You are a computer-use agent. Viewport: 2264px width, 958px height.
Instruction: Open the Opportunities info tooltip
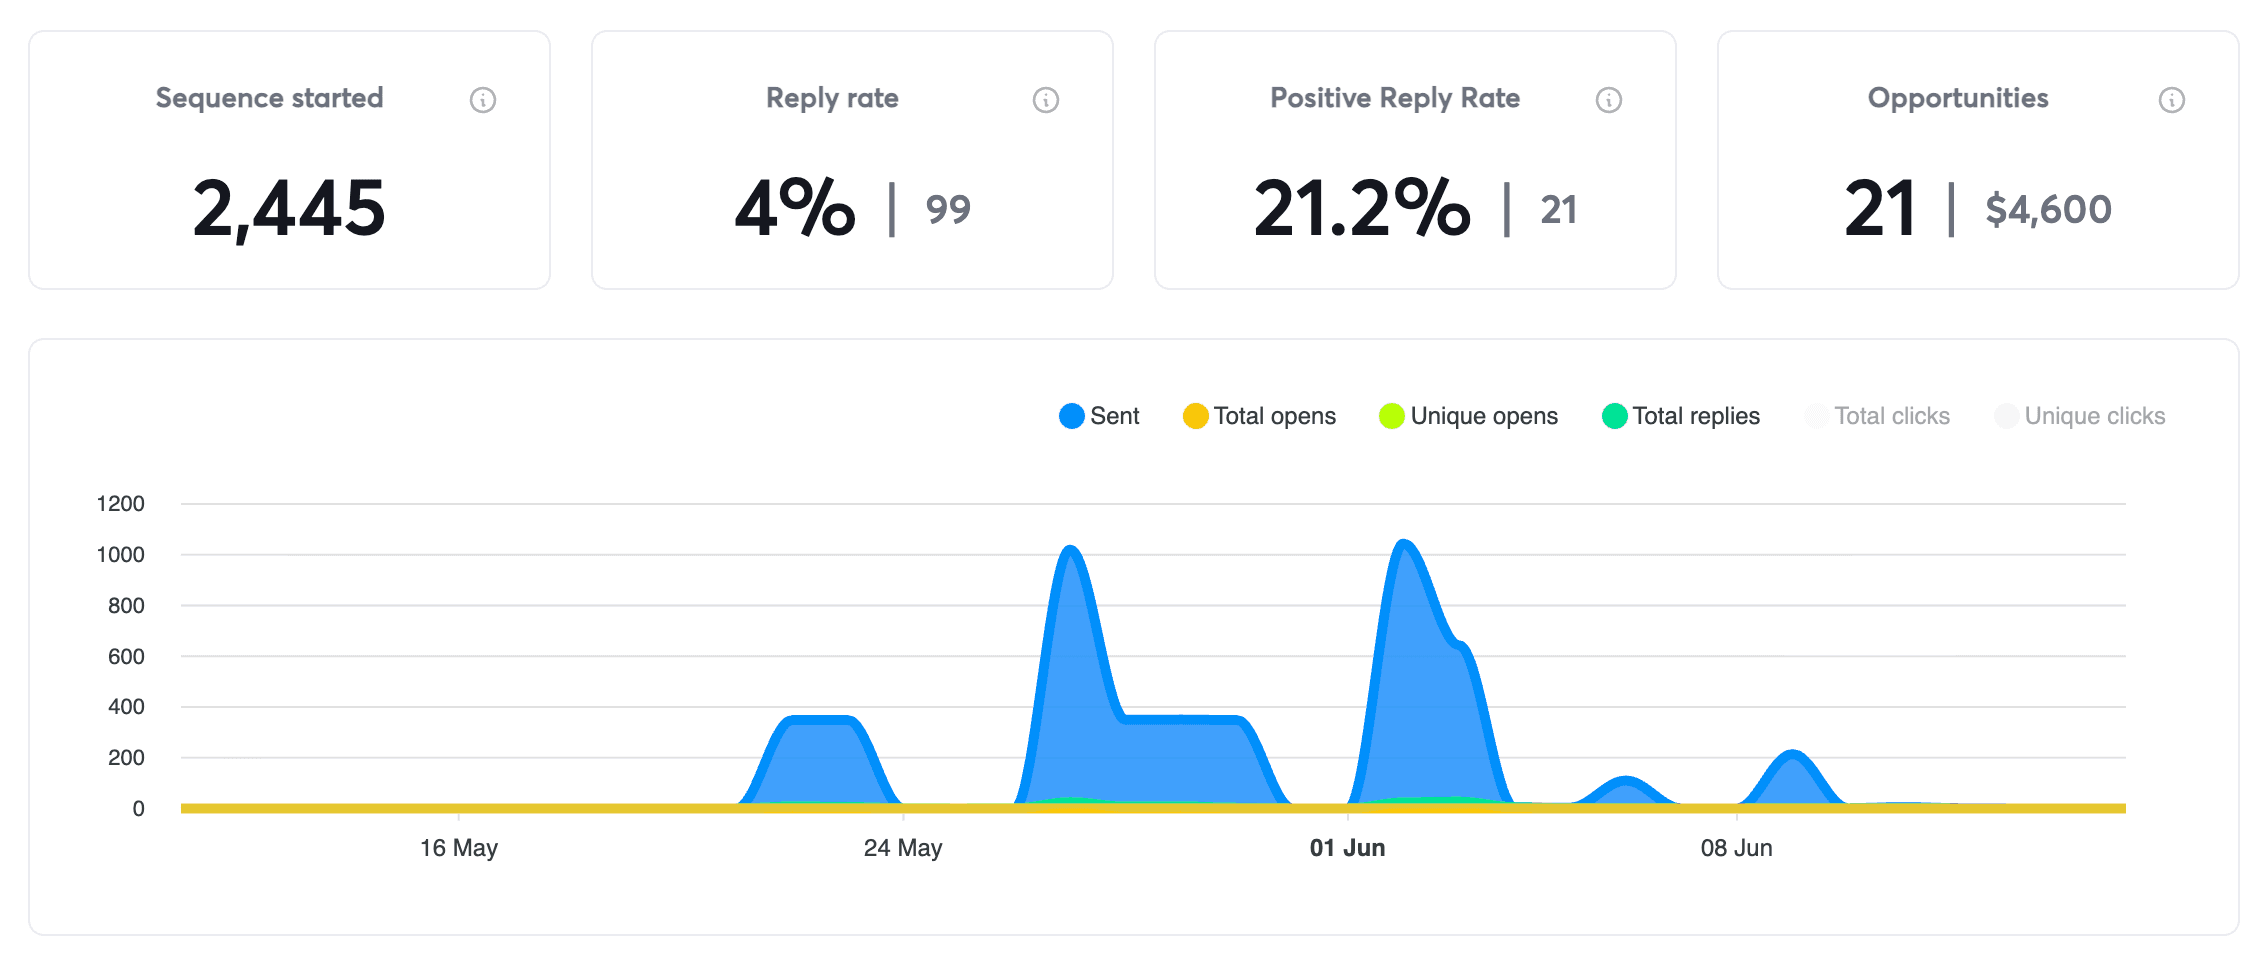(2170, 99)
